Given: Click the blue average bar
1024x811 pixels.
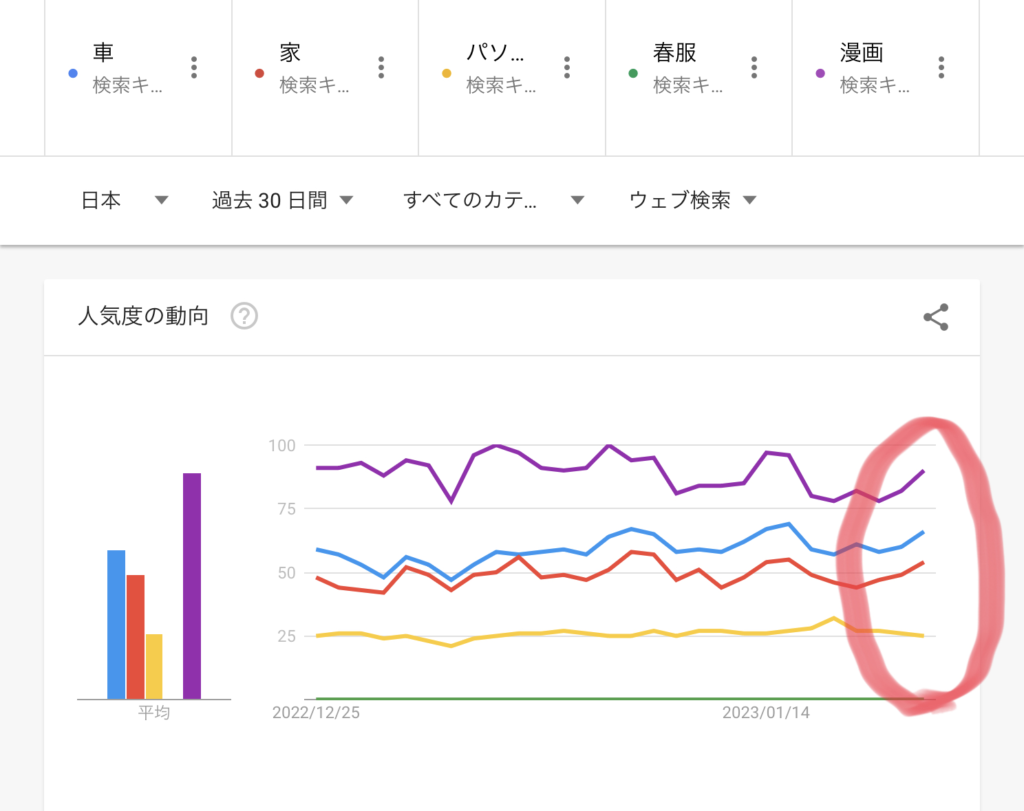Looking at the screenshot, I should point(116,624).
